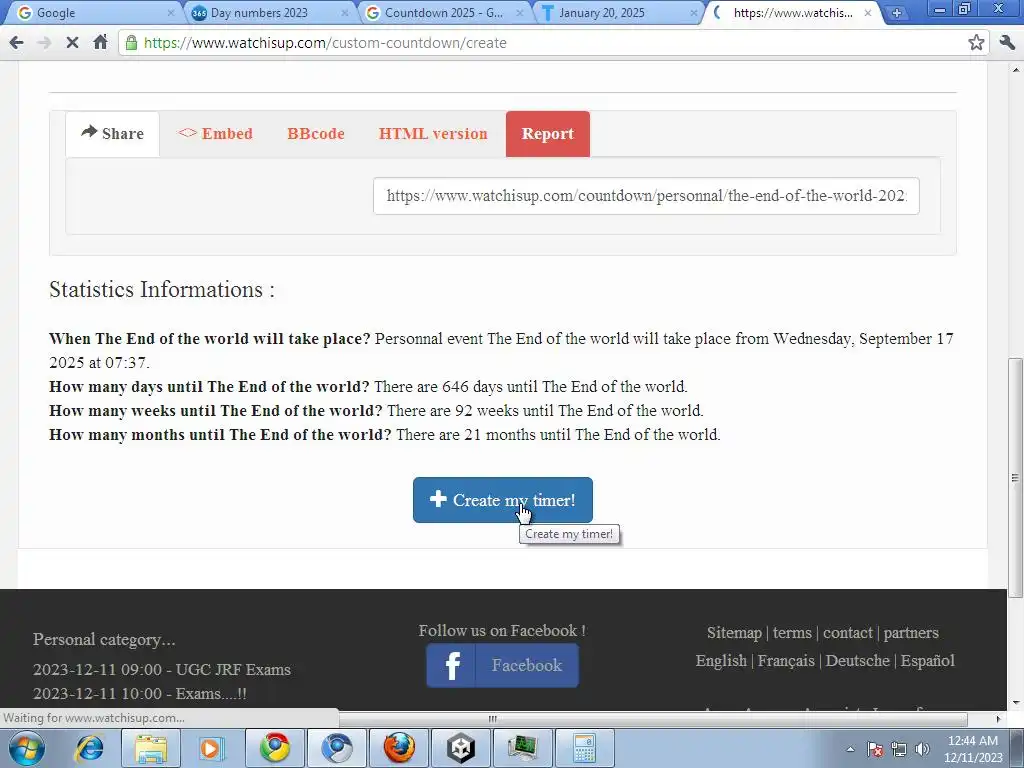Viewport: 1024px width, 768px height.
Task: Select the Share tab
Action: click(112, 134)
